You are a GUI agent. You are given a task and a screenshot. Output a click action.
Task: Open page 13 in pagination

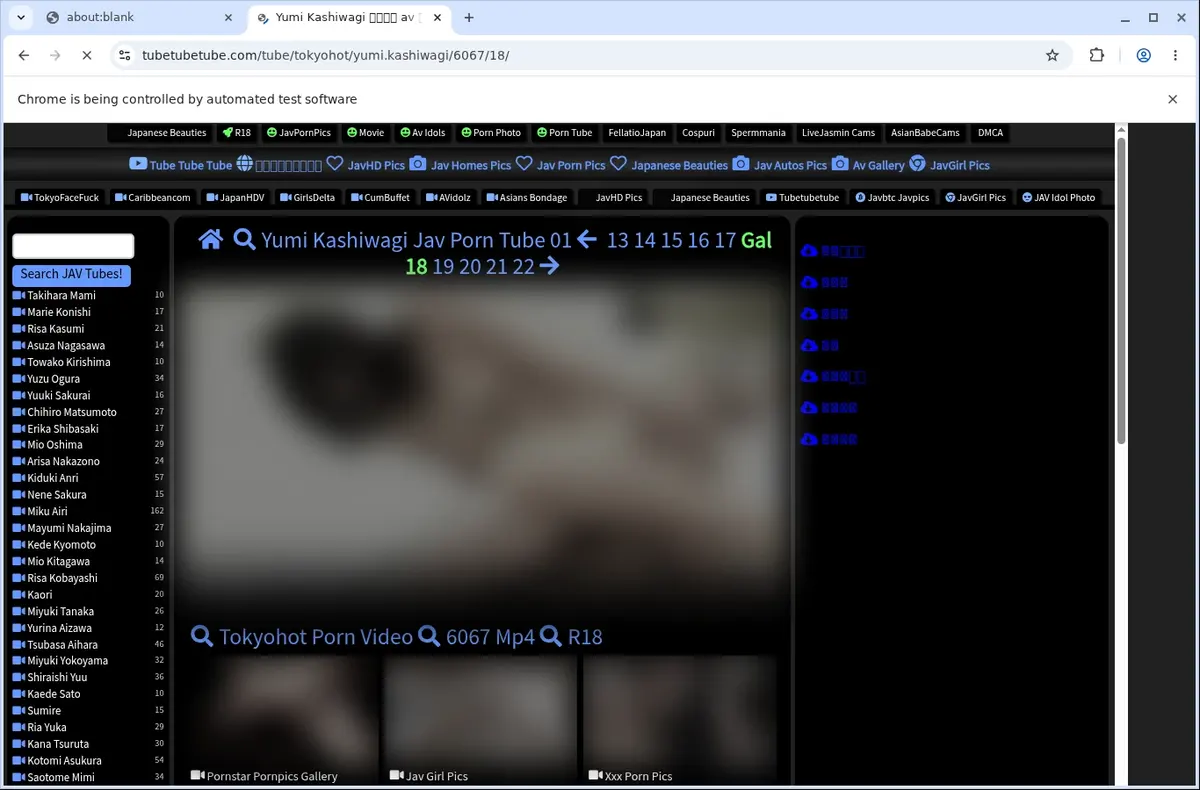point(618,240)
